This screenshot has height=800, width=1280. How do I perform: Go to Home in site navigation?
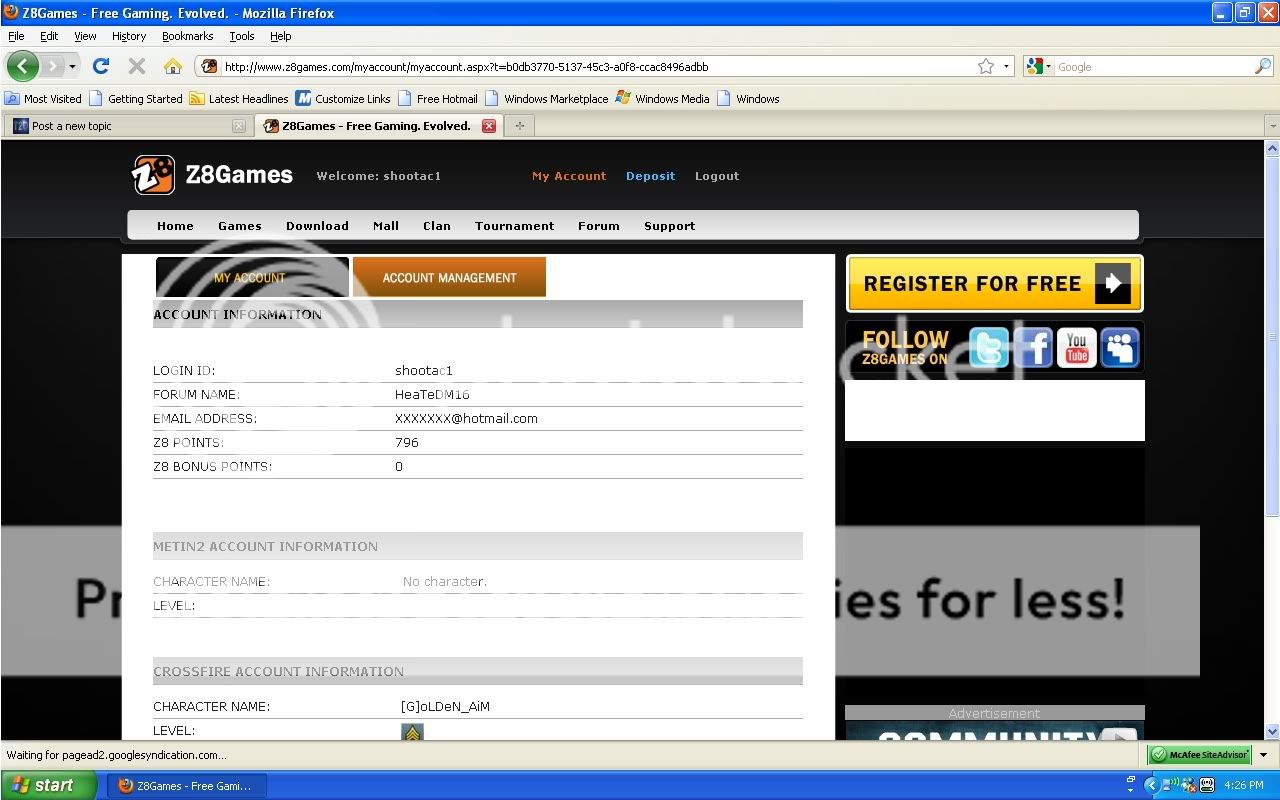tap(175, 226)
